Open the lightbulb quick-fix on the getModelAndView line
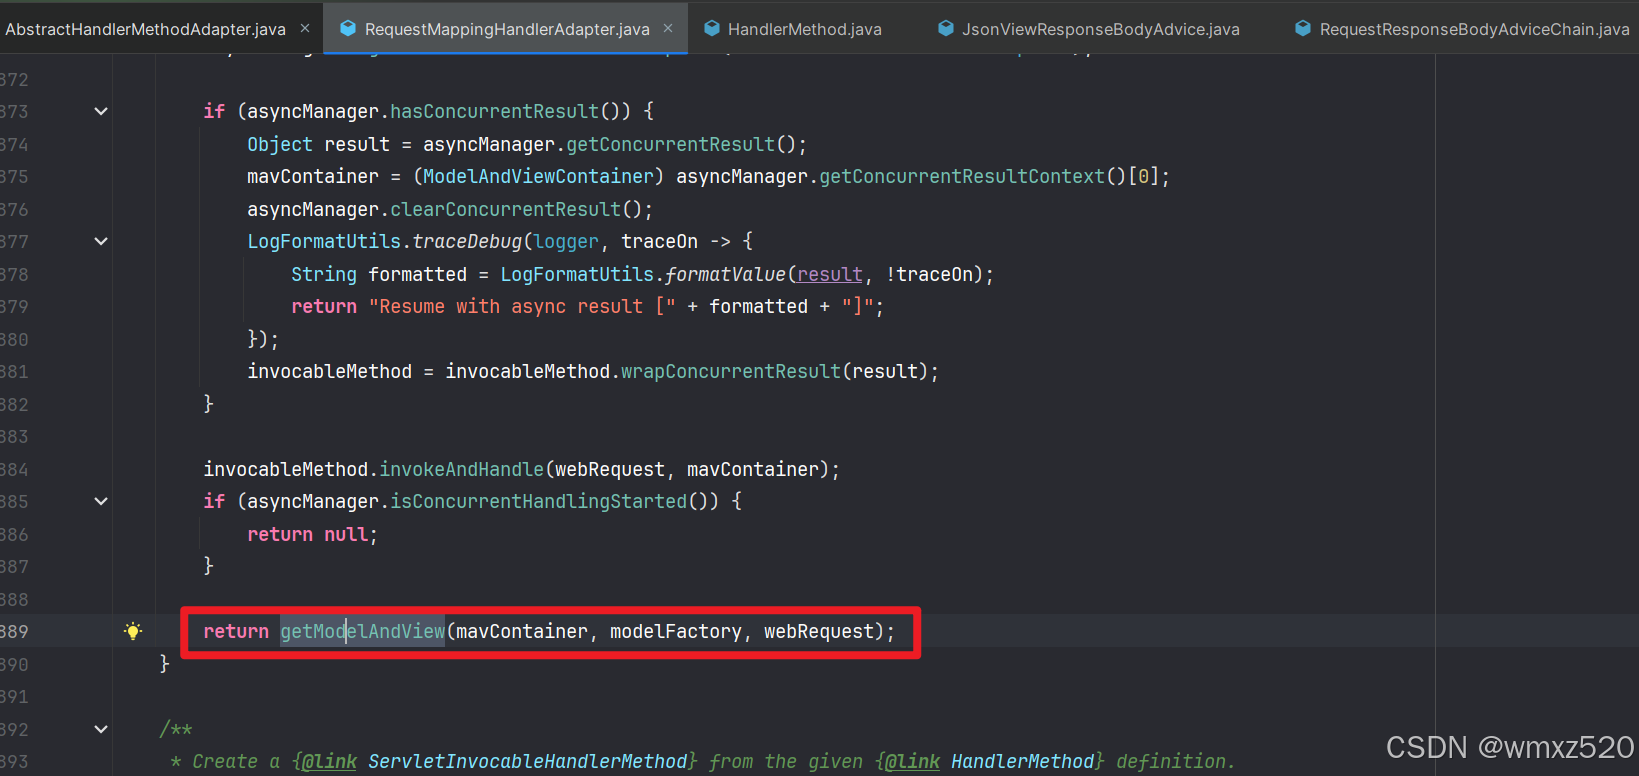Screen dimensions: 1639x776 tap(133, 631)
